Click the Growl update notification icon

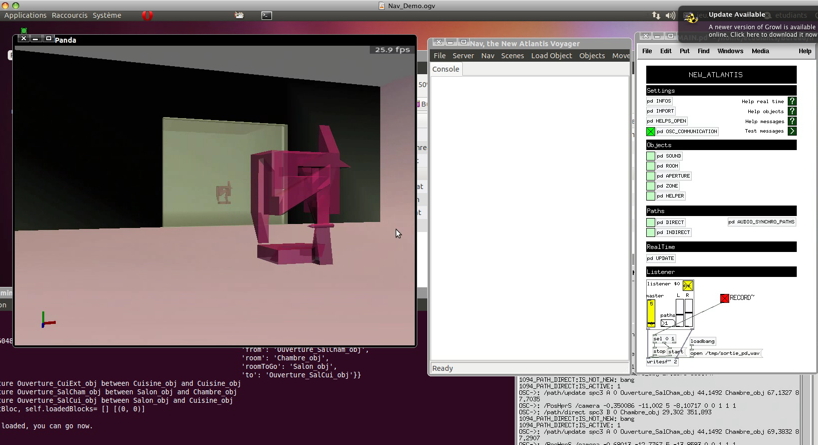[x=691, y=18]
